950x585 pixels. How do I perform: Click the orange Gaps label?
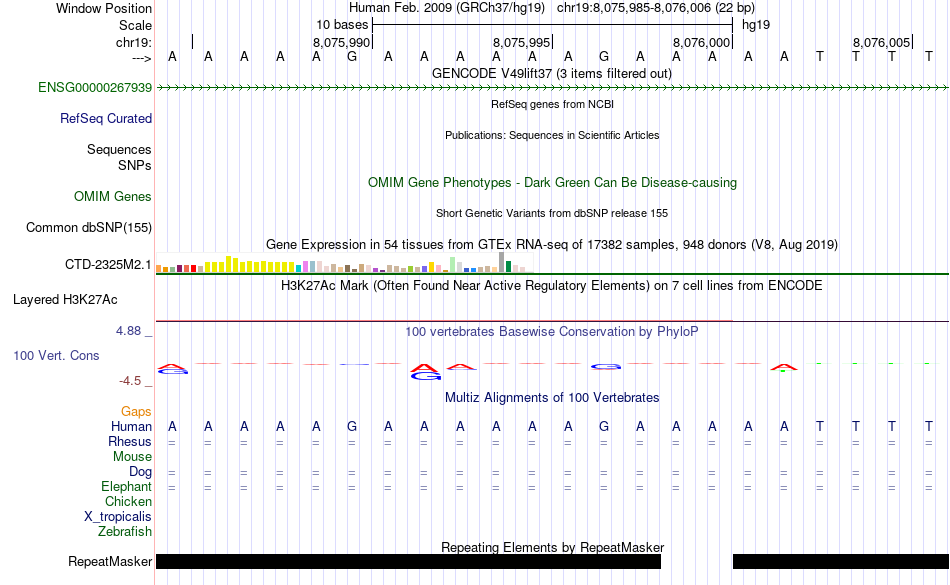click(x=136, y=412)
